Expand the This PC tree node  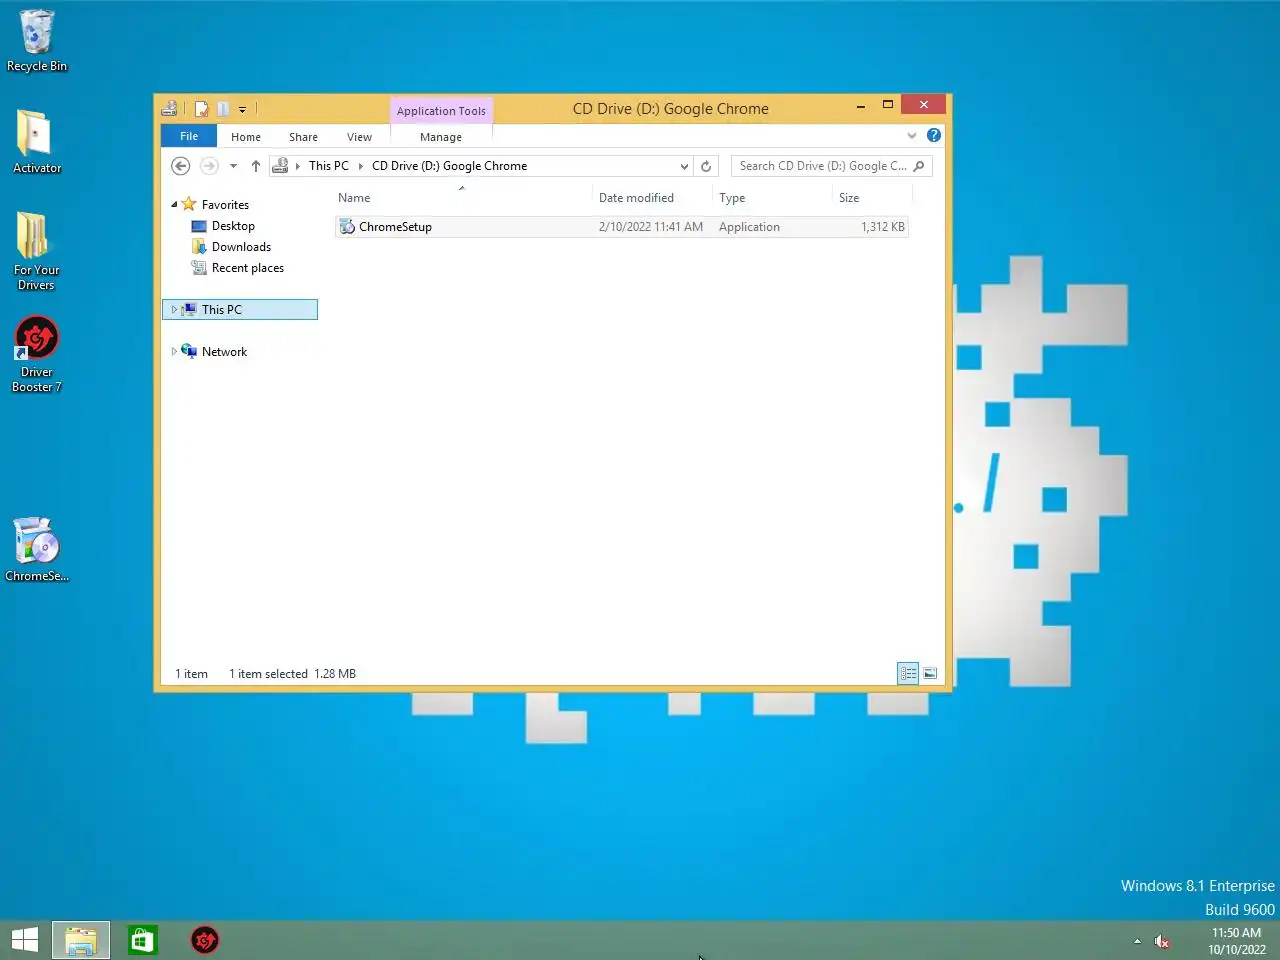(174, 310)
